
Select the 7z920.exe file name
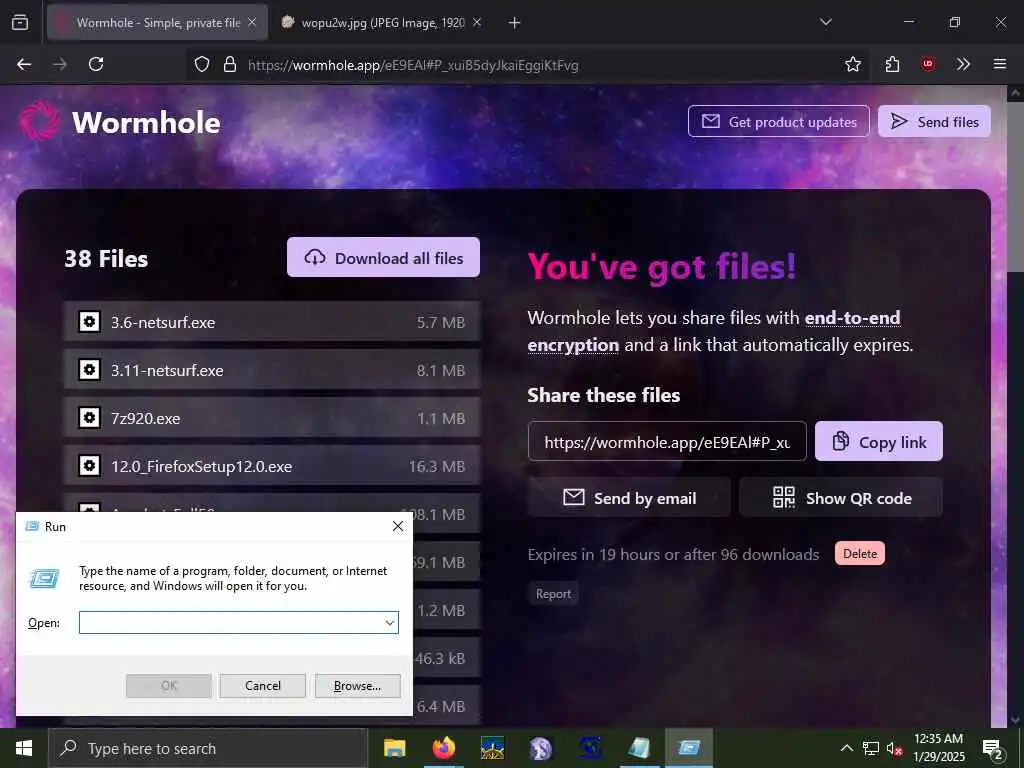point(146,418)
